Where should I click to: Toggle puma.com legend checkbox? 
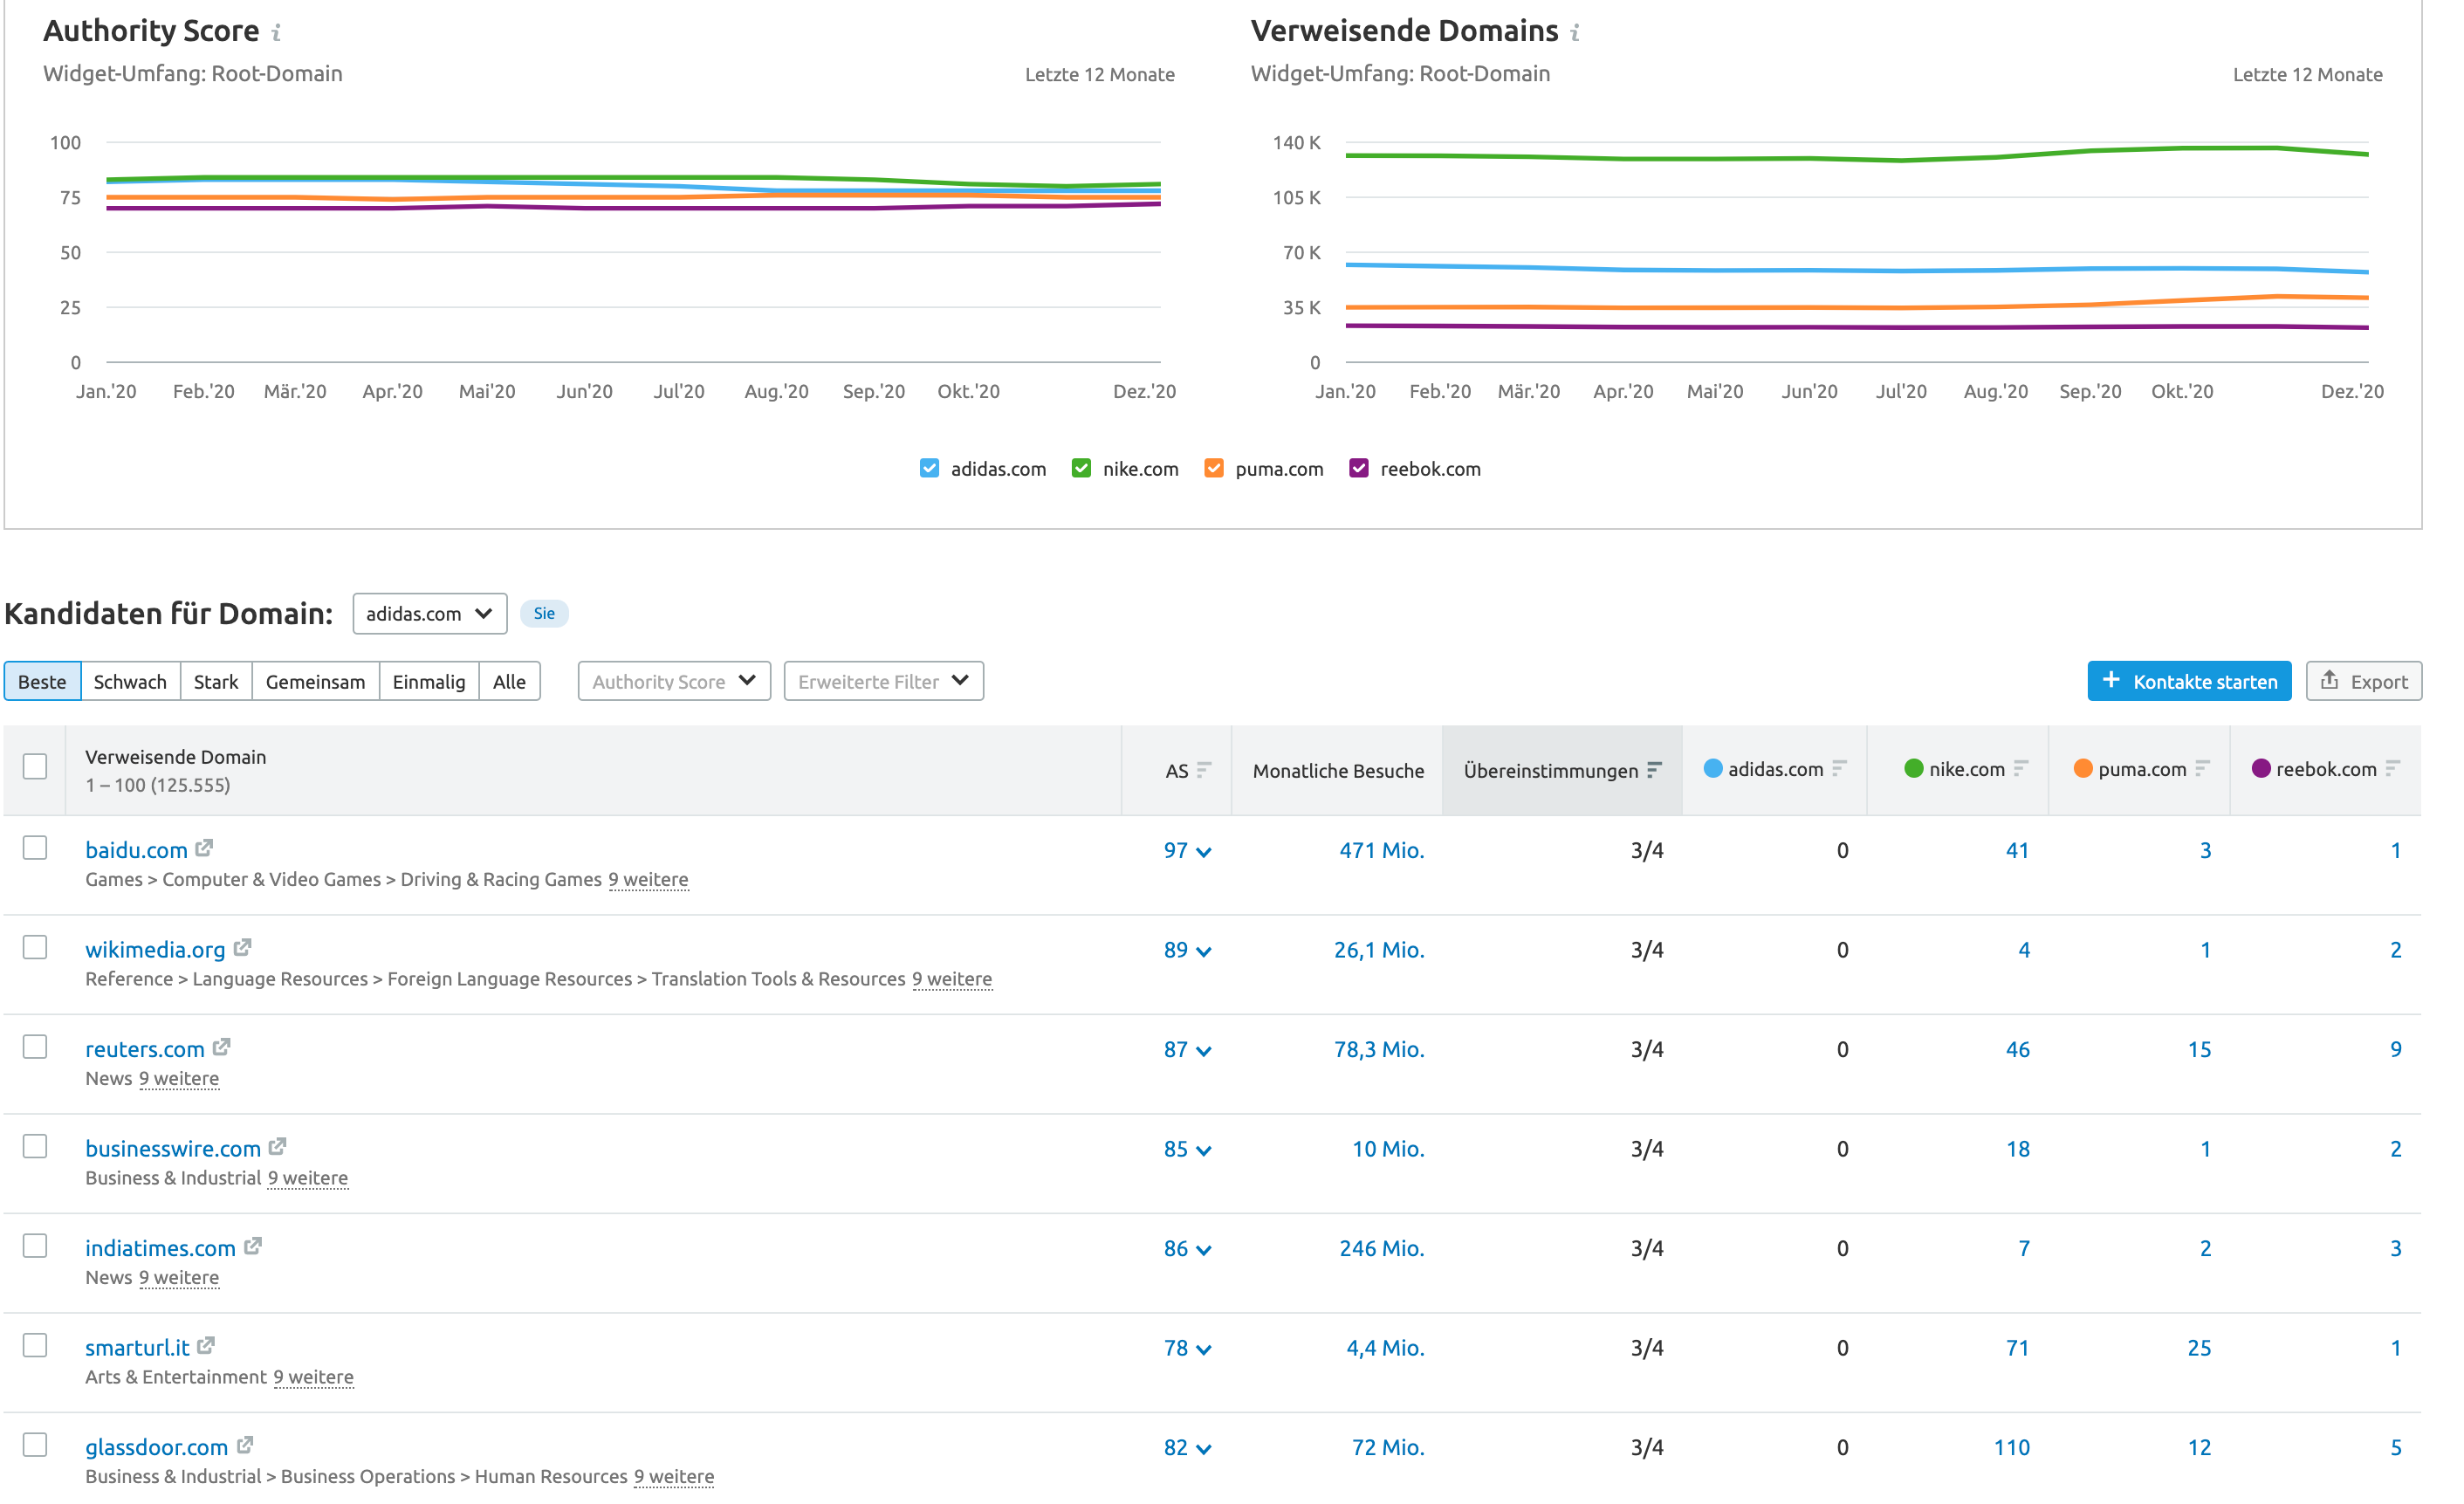coord(1214,468)
